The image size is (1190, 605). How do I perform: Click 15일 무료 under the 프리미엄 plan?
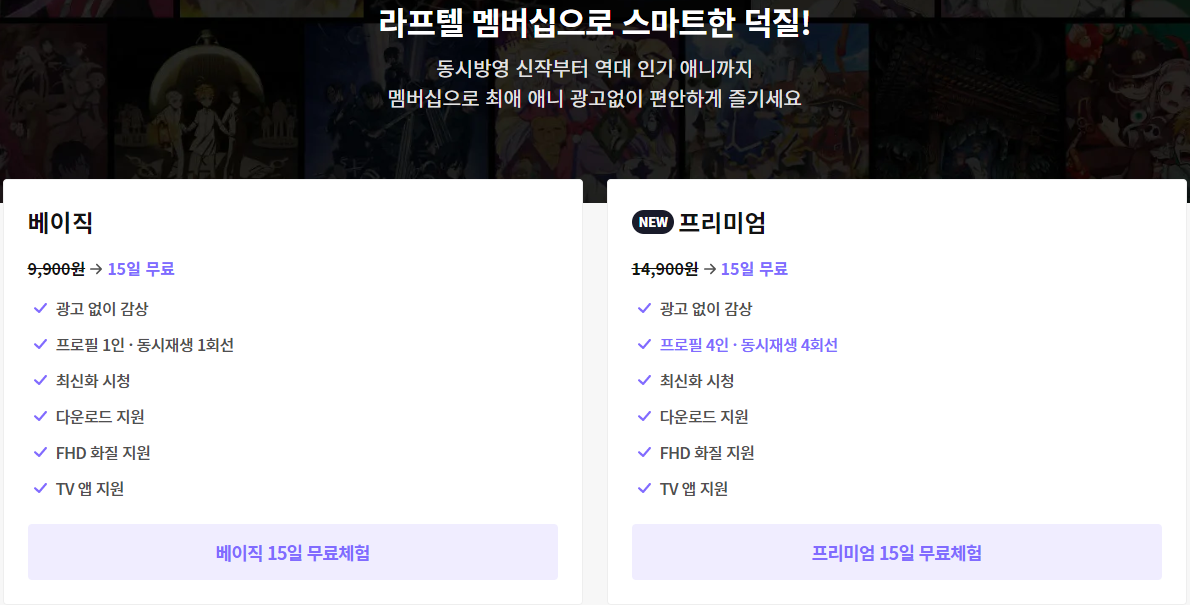(x=754, y=269)
